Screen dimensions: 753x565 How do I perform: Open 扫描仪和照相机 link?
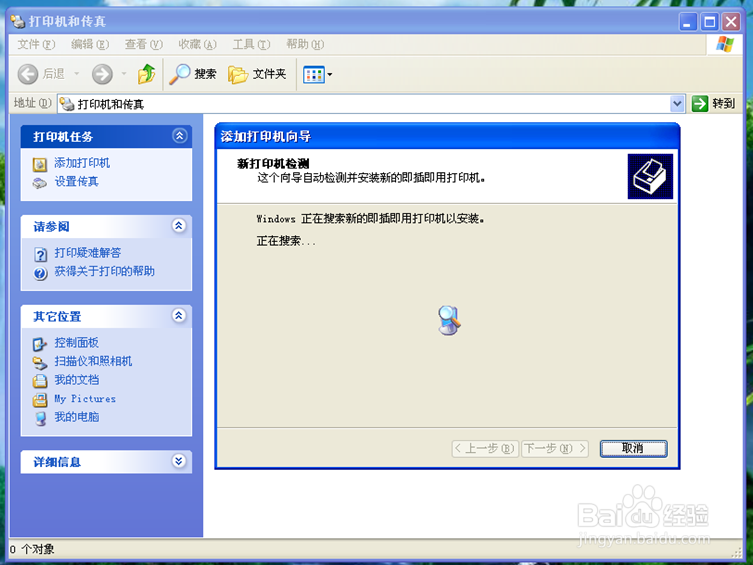[x=93, y=361]
